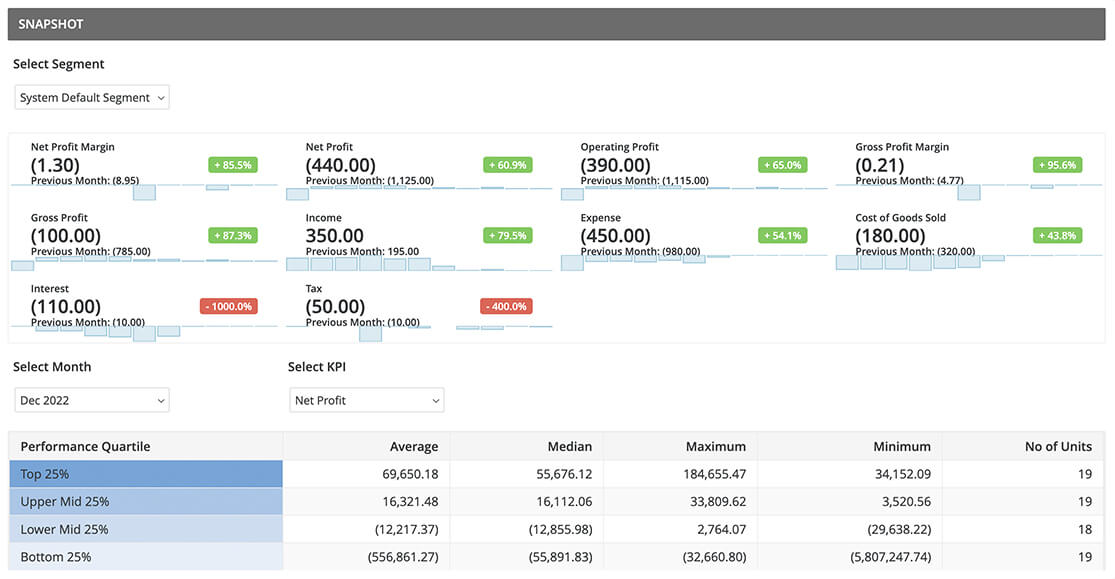Click the Interest card title
This screenshot has height=579, width=1115.
click(x=50, y=289)
